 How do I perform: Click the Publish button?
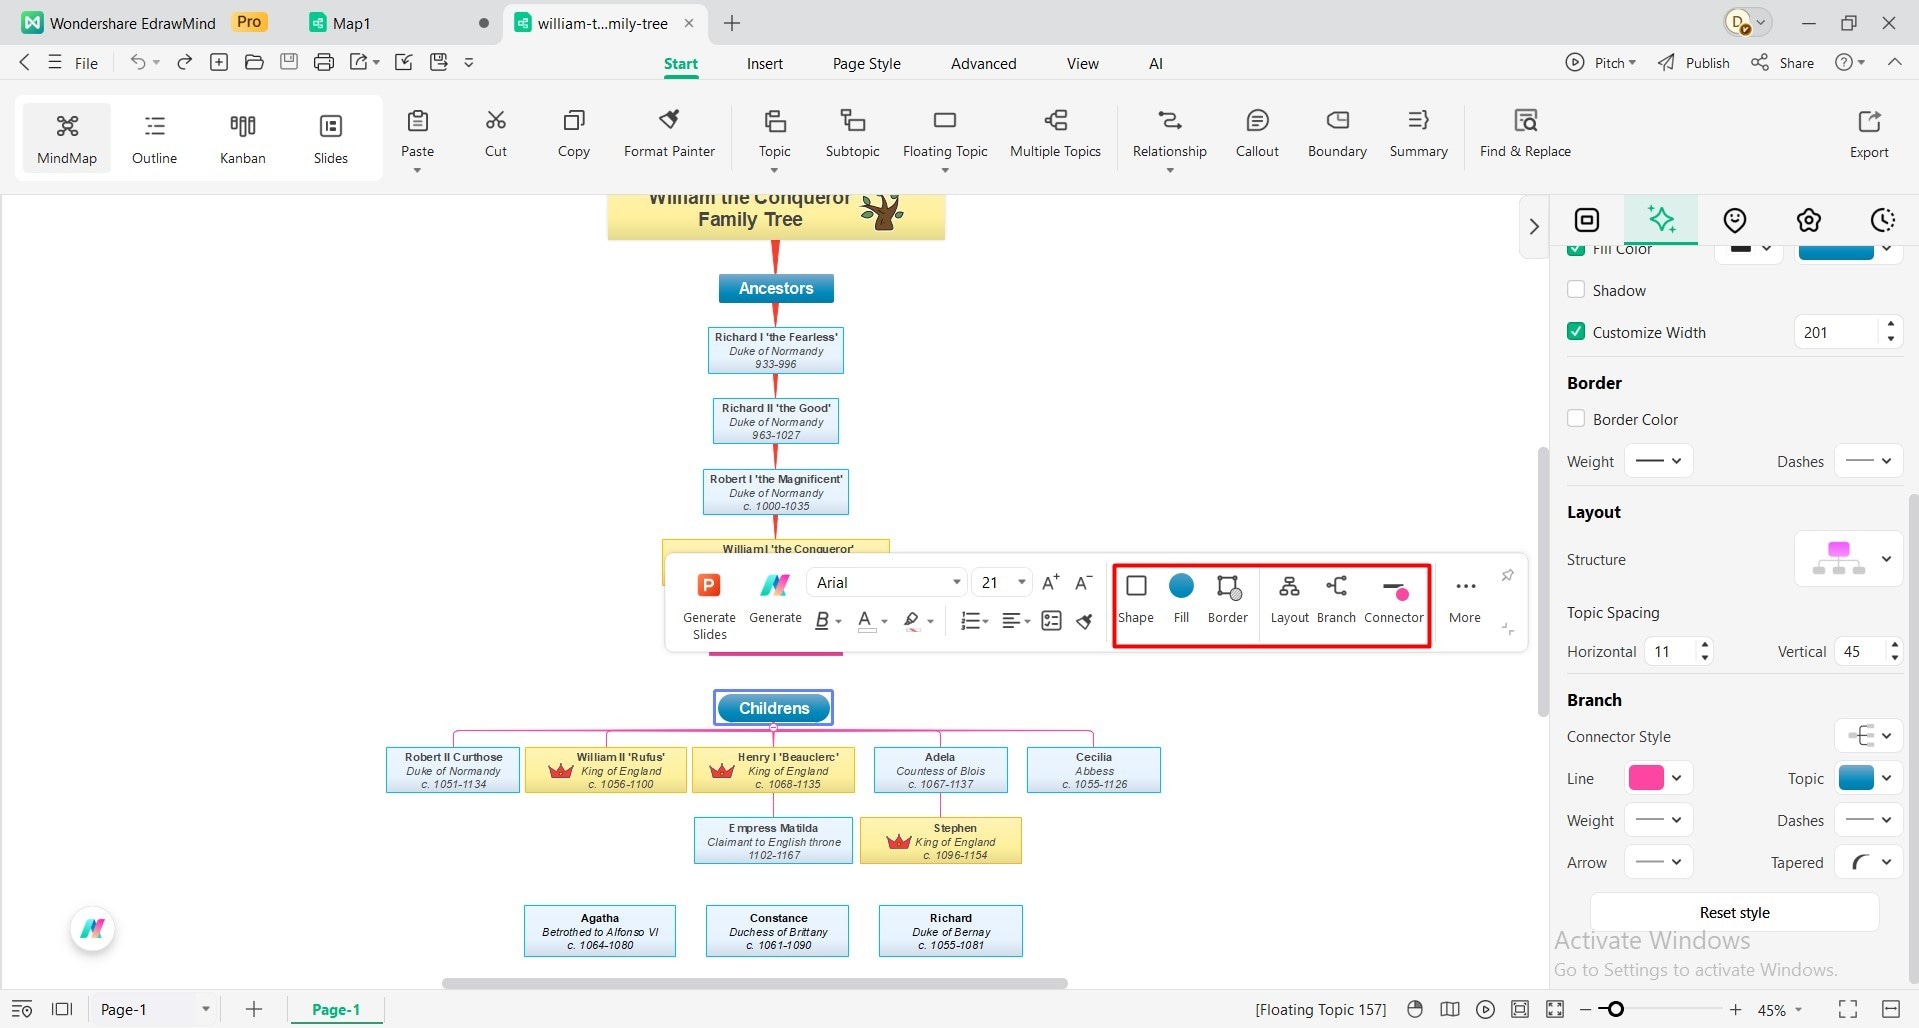tap(1694, 62)
